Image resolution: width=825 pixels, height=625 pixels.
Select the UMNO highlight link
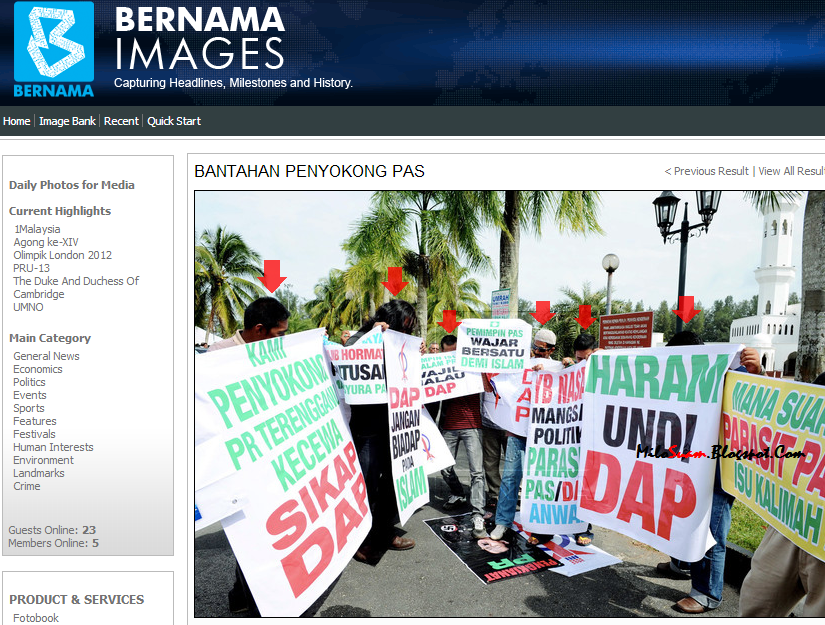(x=28, y=307)
